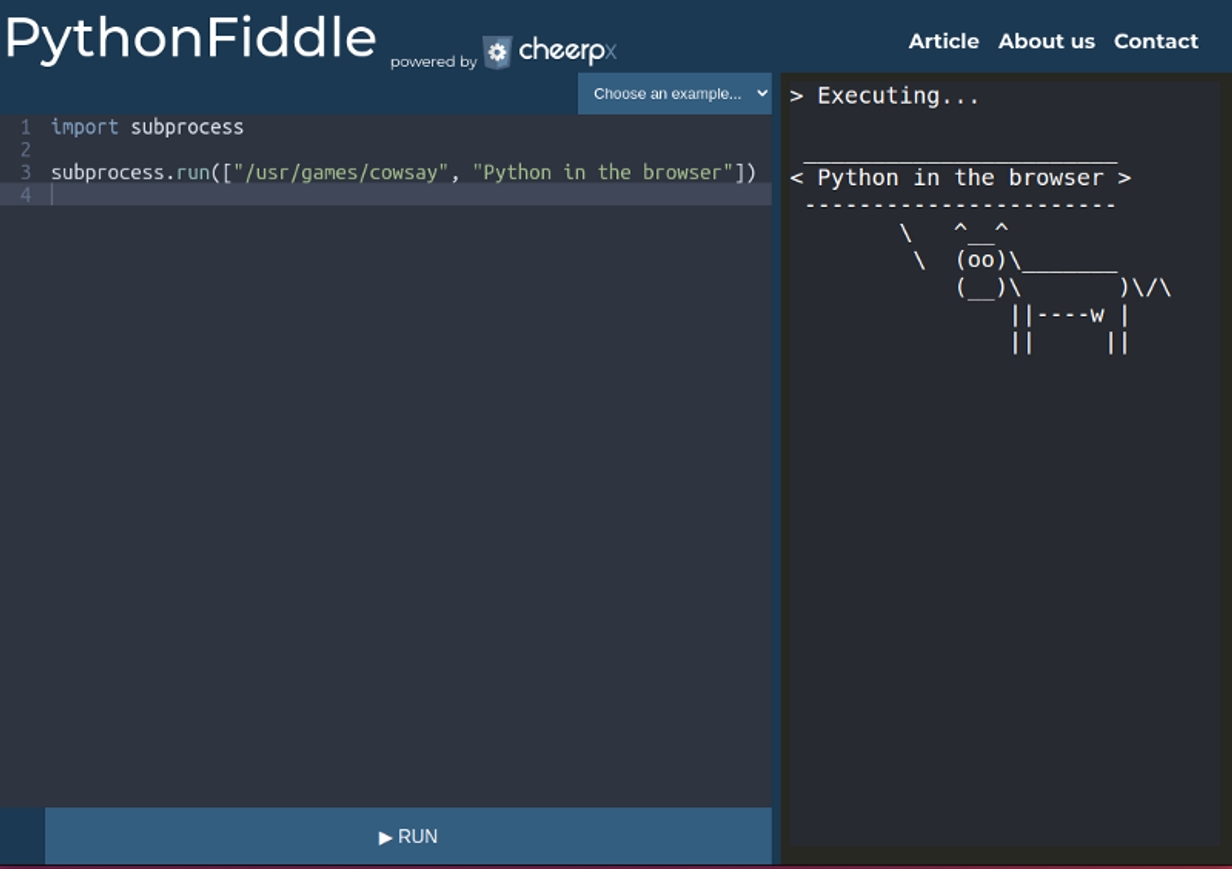Open the Contact page
The height and width of the screenshot is (869, 1232).
1156,41
